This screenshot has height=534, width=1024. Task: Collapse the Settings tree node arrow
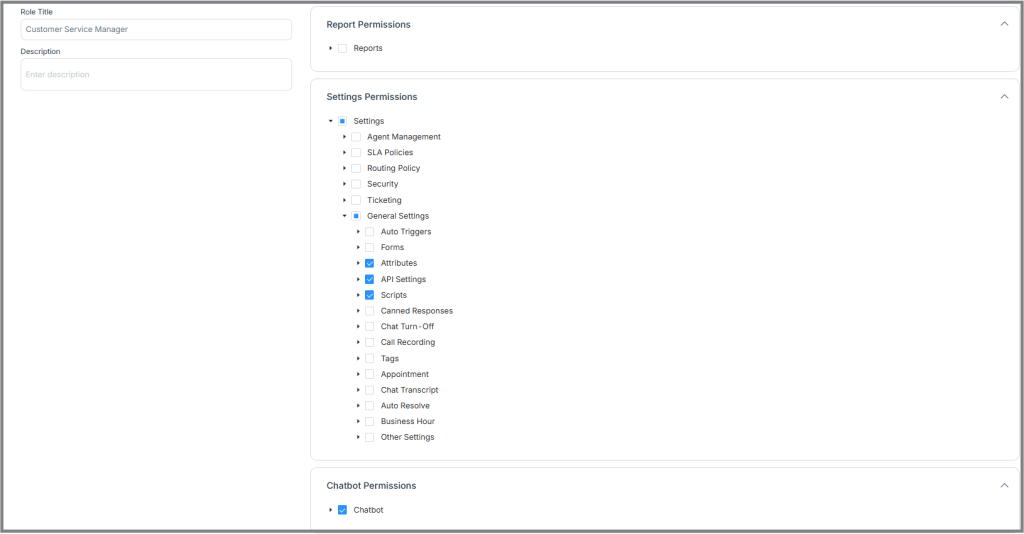click(x=330, y=121)
